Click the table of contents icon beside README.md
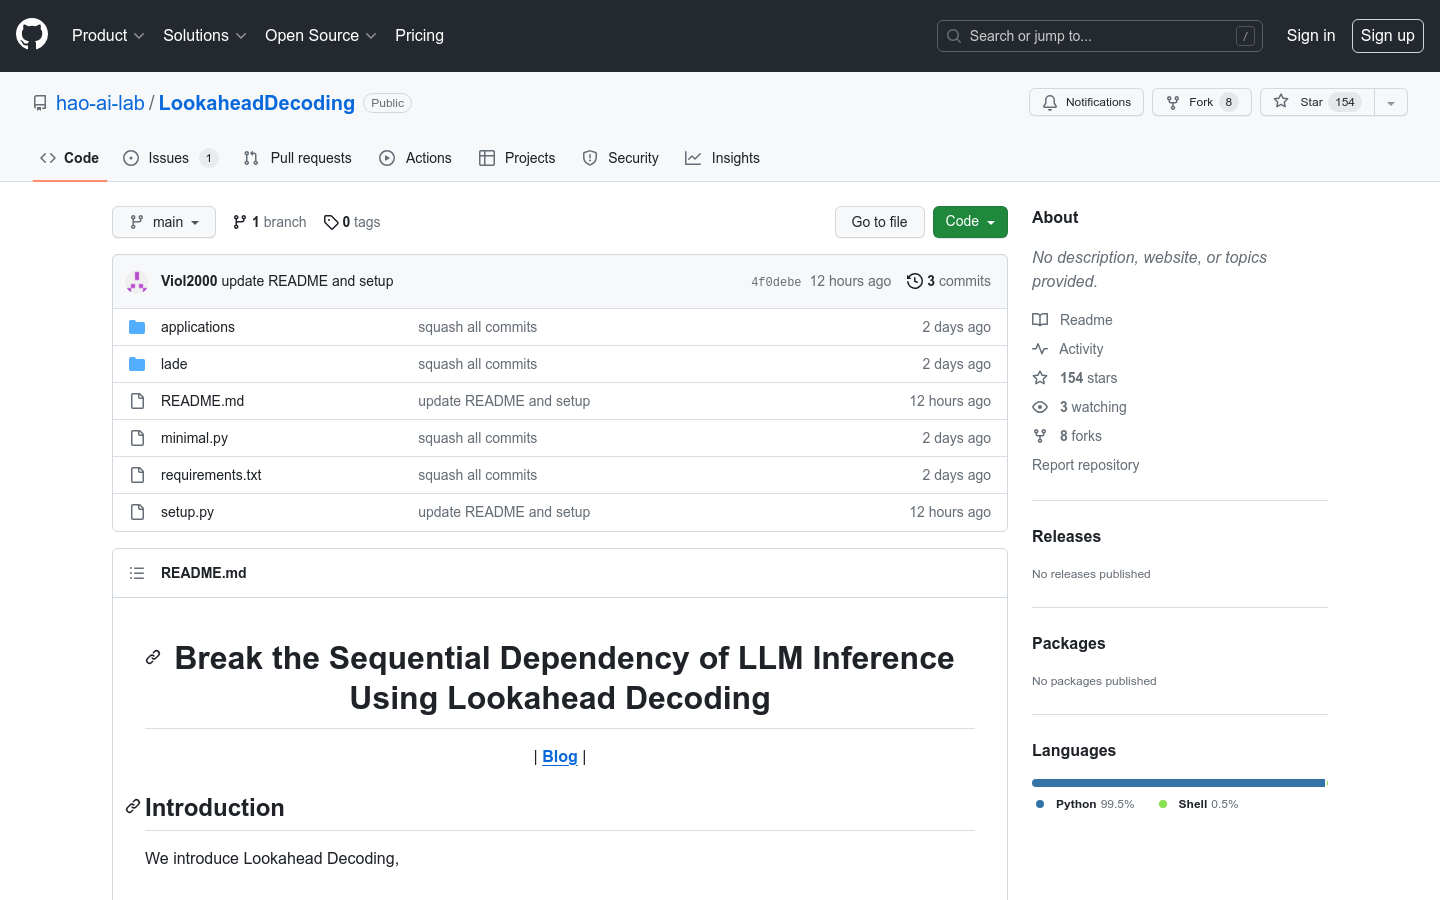Image resolution: width=1440 pixels, height=900 pixels. point(137,572)
